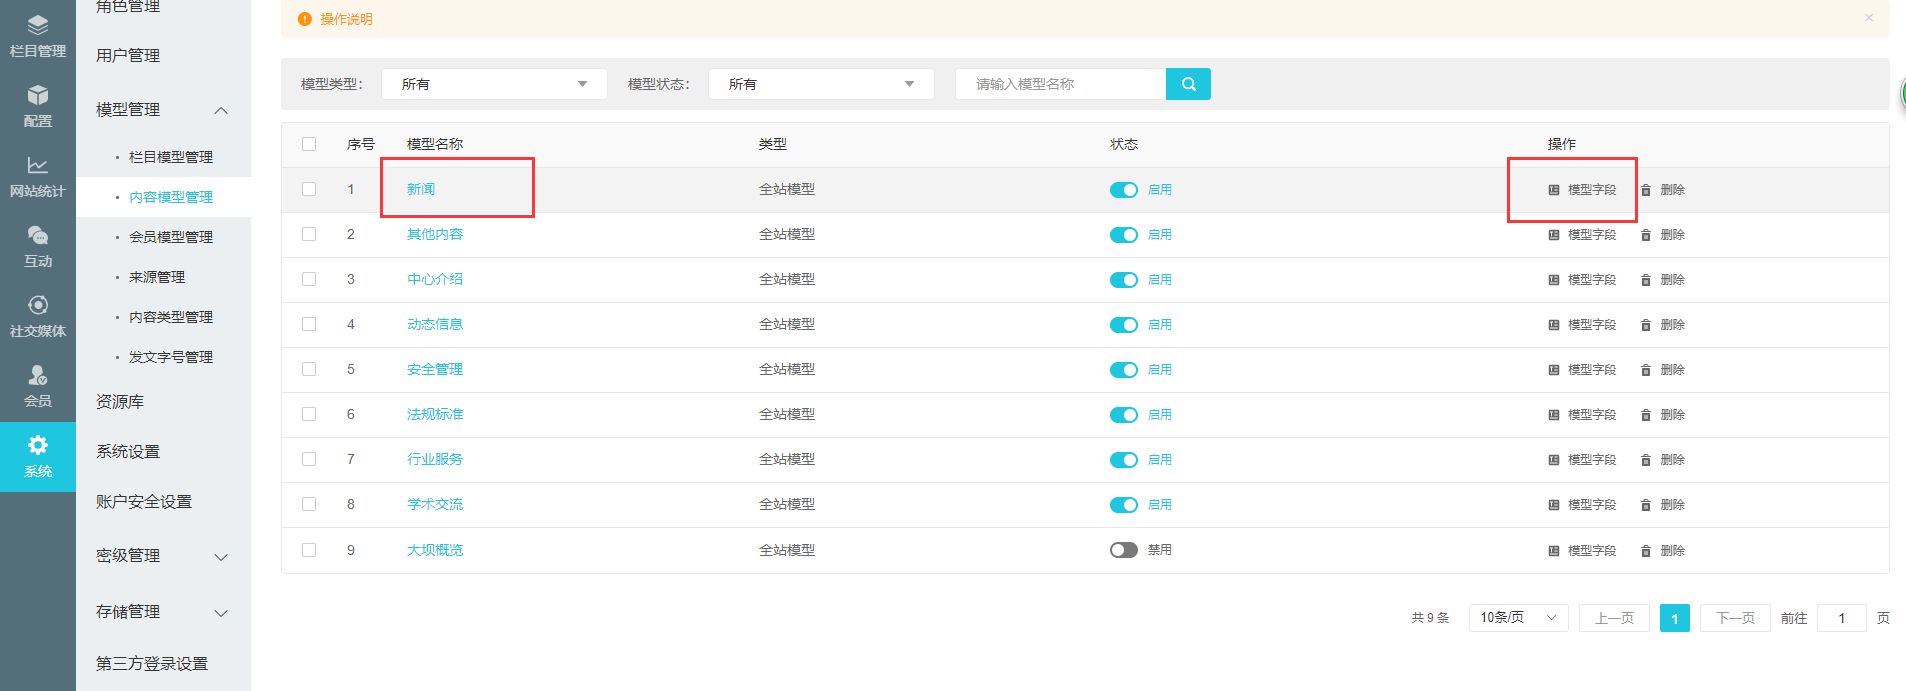Viewport: 1906px width, 691px height.
Task: Select 栏目模型管理 submenu item
Action: click(x=171, y=157)
